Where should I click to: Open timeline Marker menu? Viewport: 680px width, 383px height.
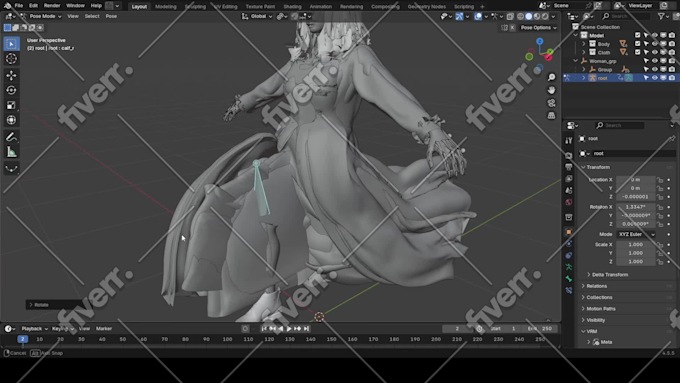[104, 329]
